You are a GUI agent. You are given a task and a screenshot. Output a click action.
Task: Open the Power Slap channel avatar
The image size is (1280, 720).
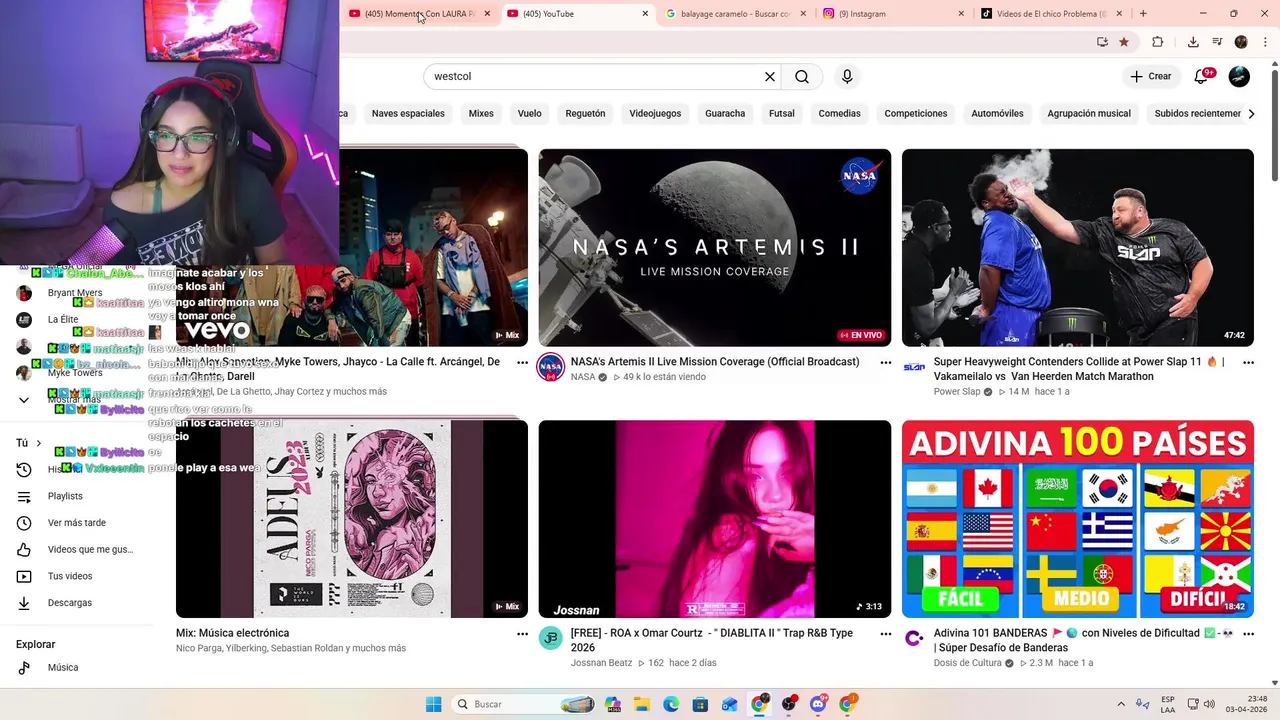coord(914,367)
